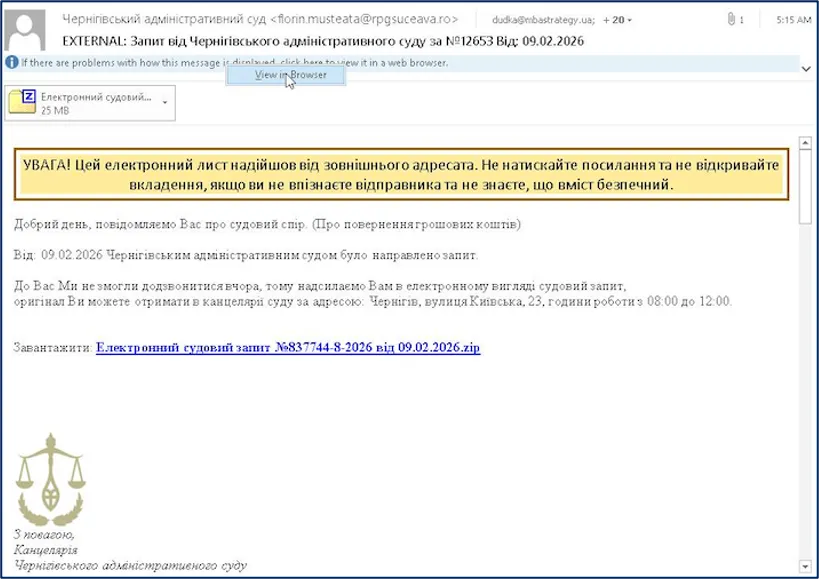Screen dimensions: 820x580
Task: Click the blue info icon in message bar
Action: [x=12, y=62]
